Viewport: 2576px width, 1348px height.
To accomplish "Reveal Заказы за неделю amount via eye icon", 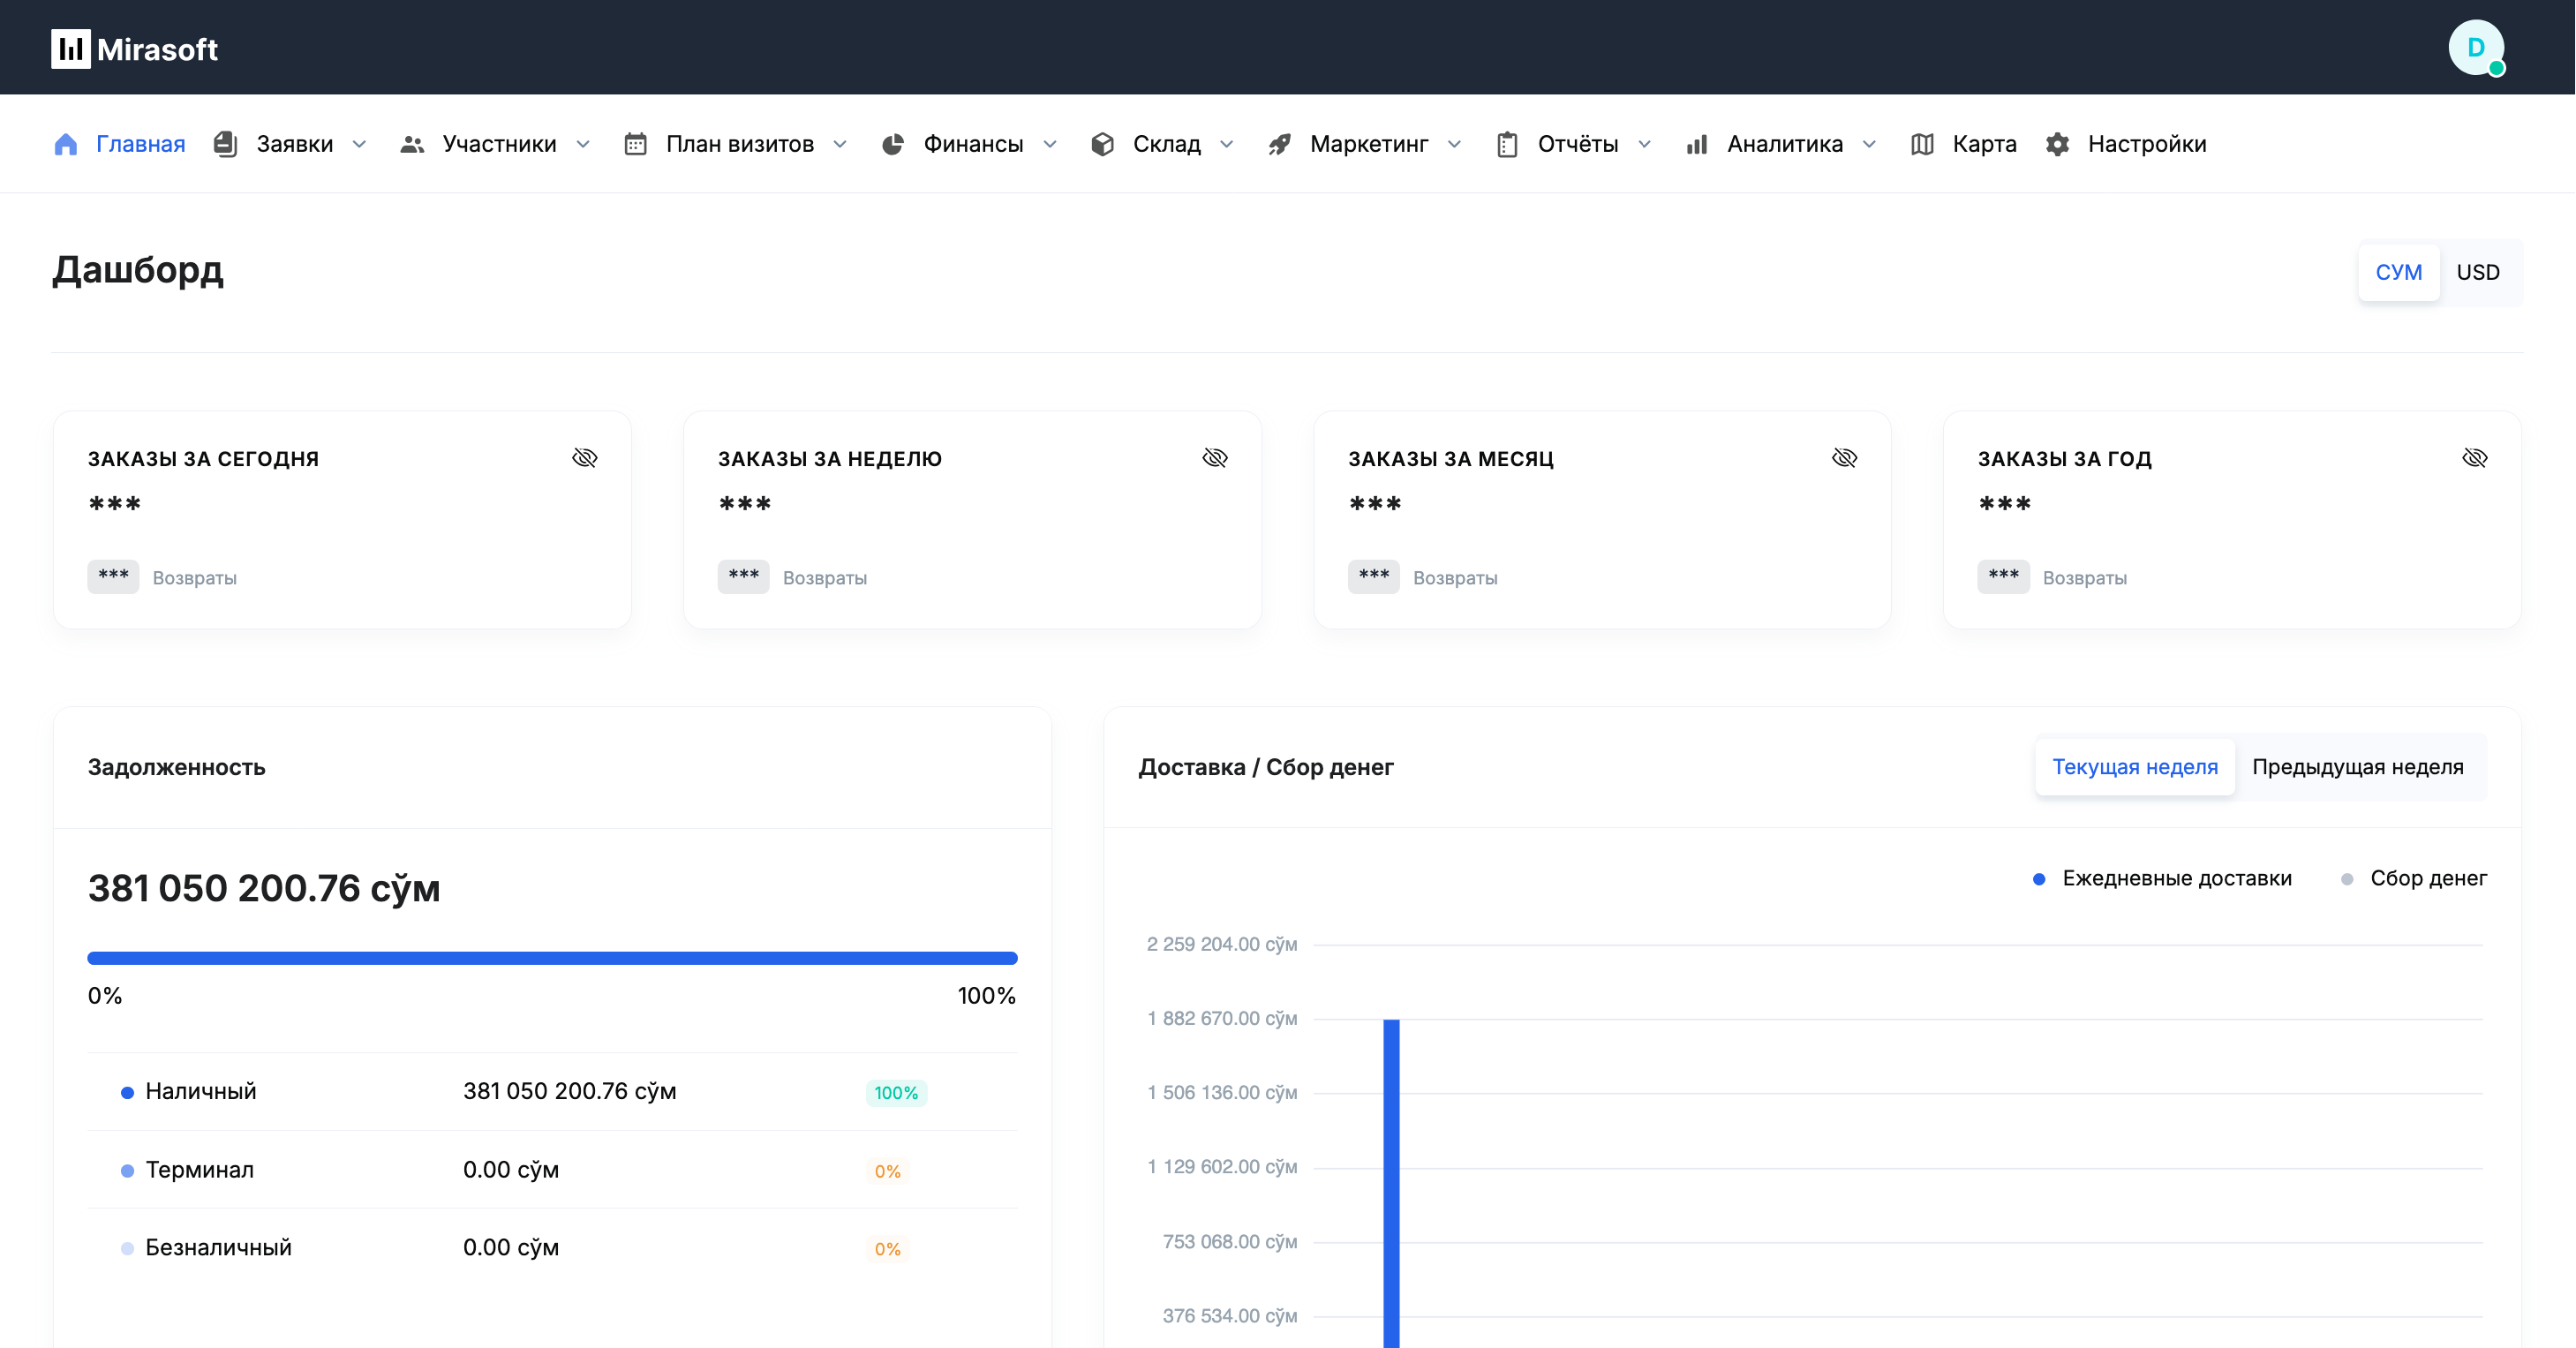I will pyautogui.click(x=1215, y=458).
